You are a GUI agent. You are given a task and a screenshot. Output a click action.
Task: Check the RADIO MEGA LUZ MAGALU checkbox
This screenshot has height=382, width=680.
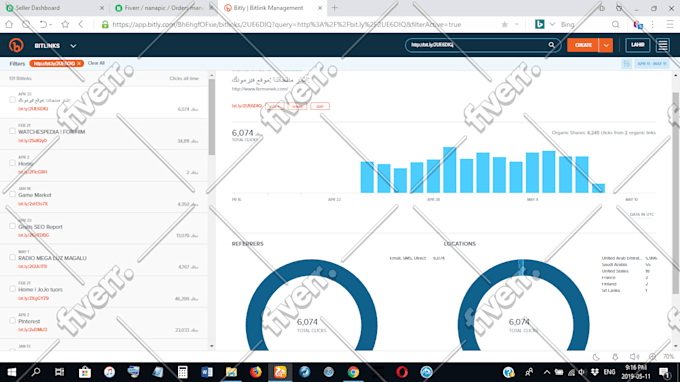[x=12, y=257]
